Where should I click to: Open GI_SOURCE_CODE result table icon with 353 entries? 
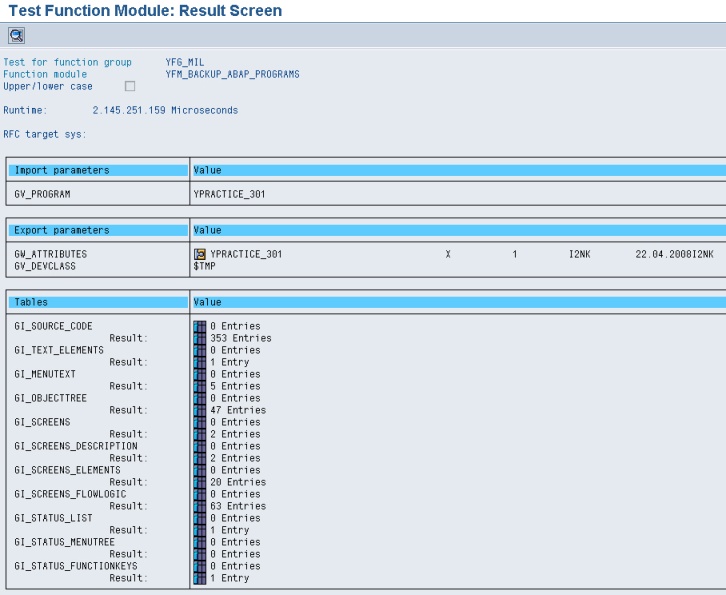pyautogui.click(x=200, y=338)
